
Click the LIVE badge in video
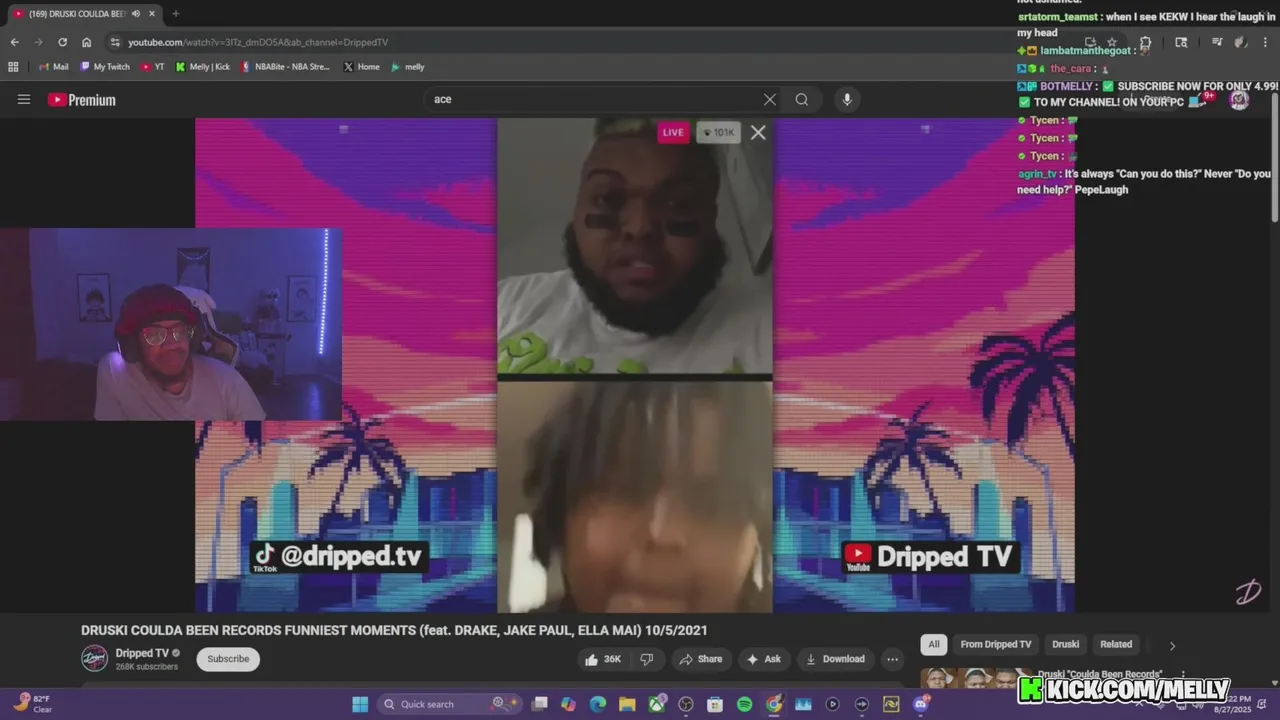coord(673,132)
